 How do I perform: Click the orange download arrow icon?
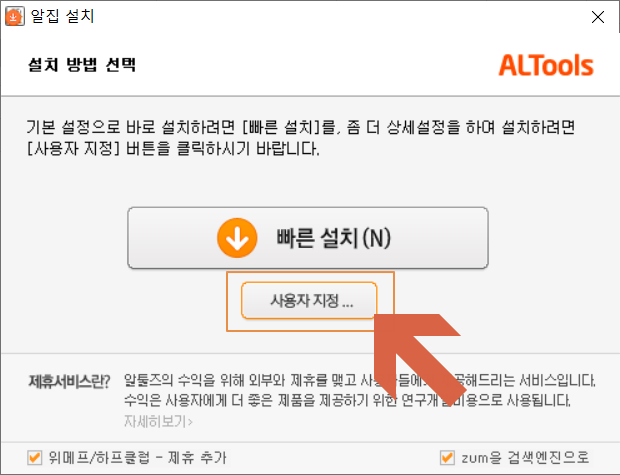click(237, 238)
